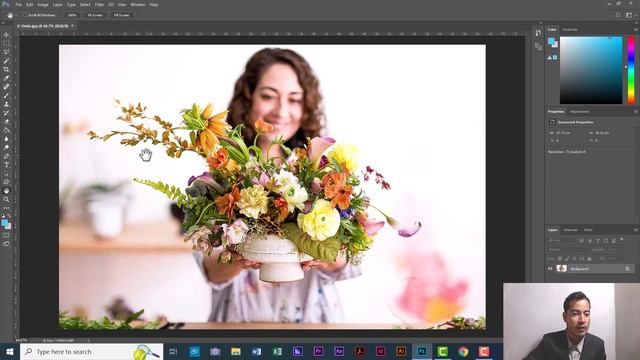Select the Crop tool

(6, 69)
